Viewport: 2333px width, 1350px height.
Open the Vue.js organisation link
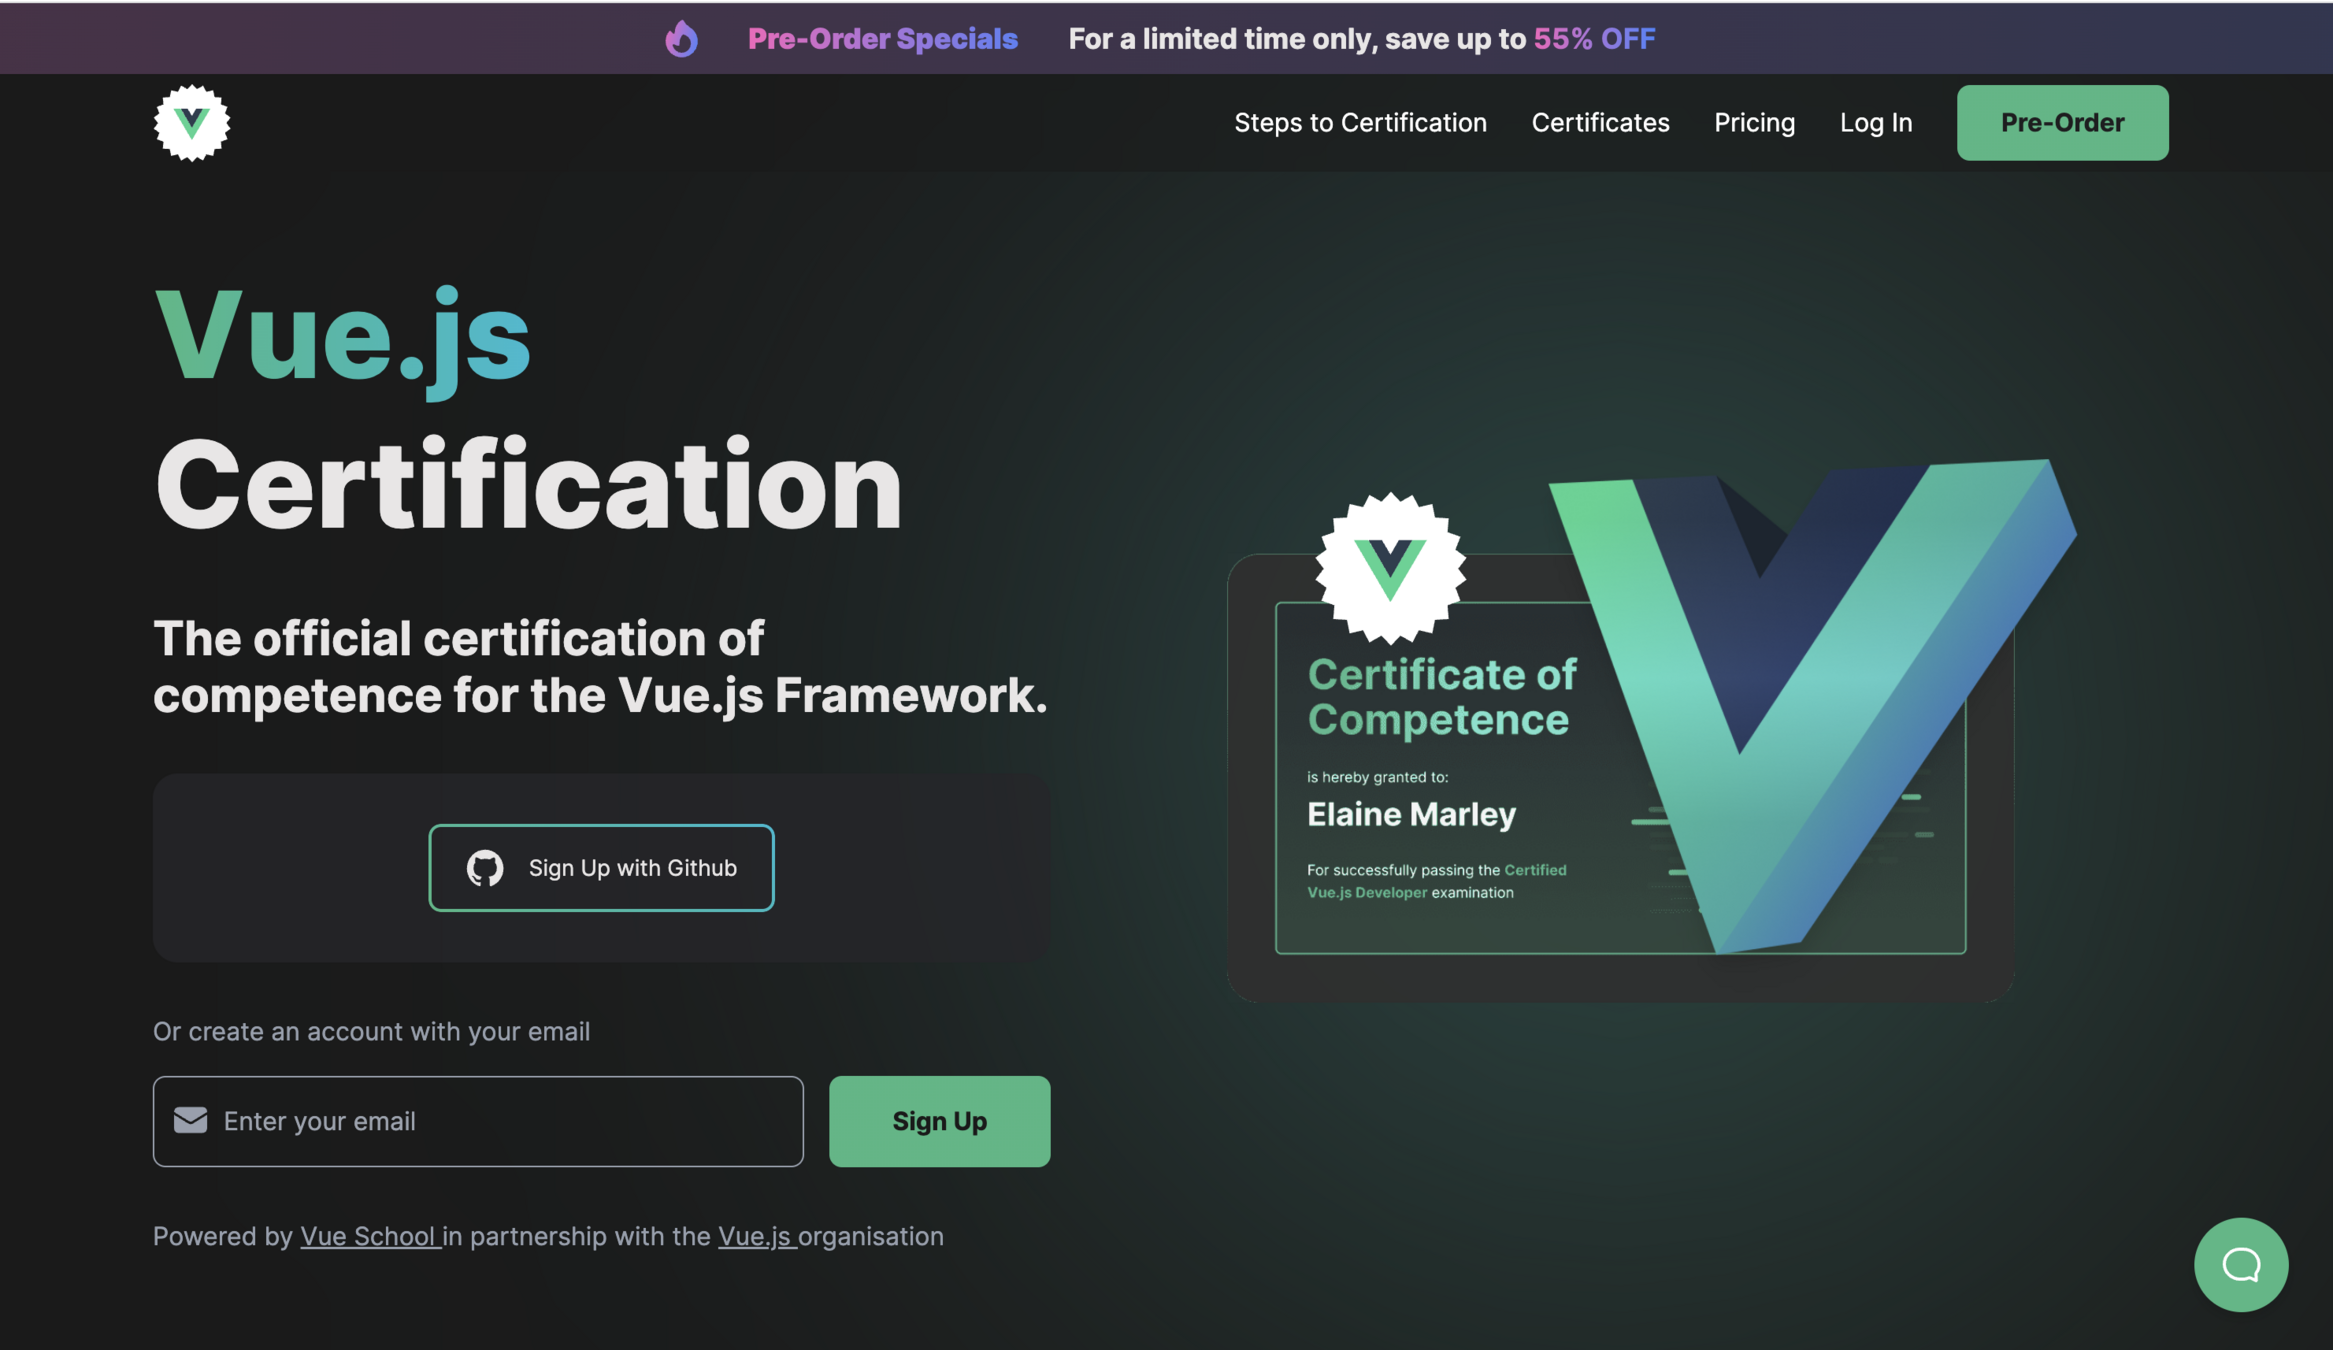[755, 1236]
